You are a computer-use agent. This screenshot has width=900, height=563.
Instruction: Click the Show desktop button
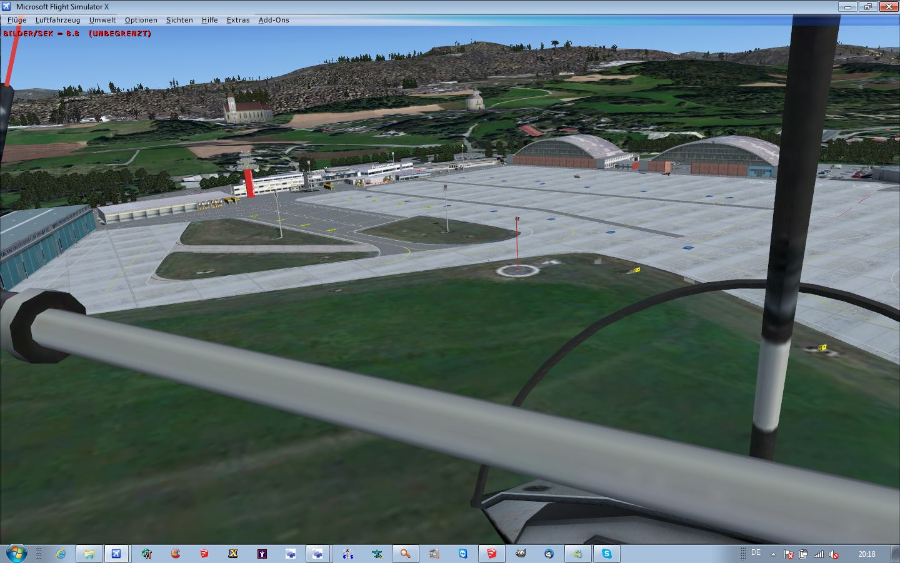[895, 554]
